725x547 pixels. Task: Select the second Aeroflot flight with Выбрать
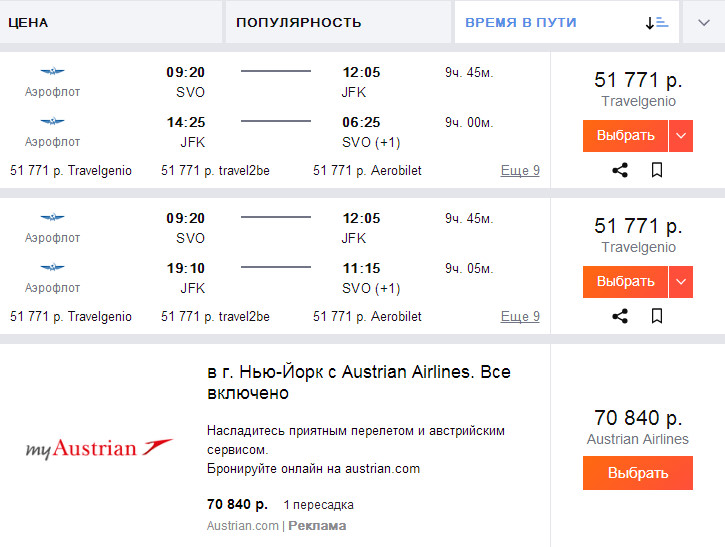626,282
